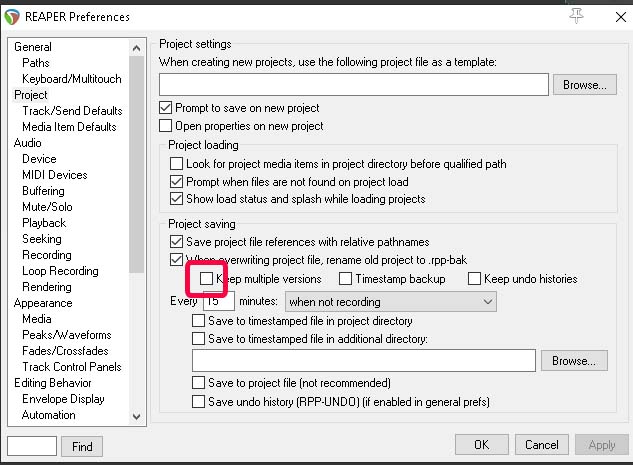Open the Mute/Solo preferences page
633x465 pixels.
[x=47, y=207]
